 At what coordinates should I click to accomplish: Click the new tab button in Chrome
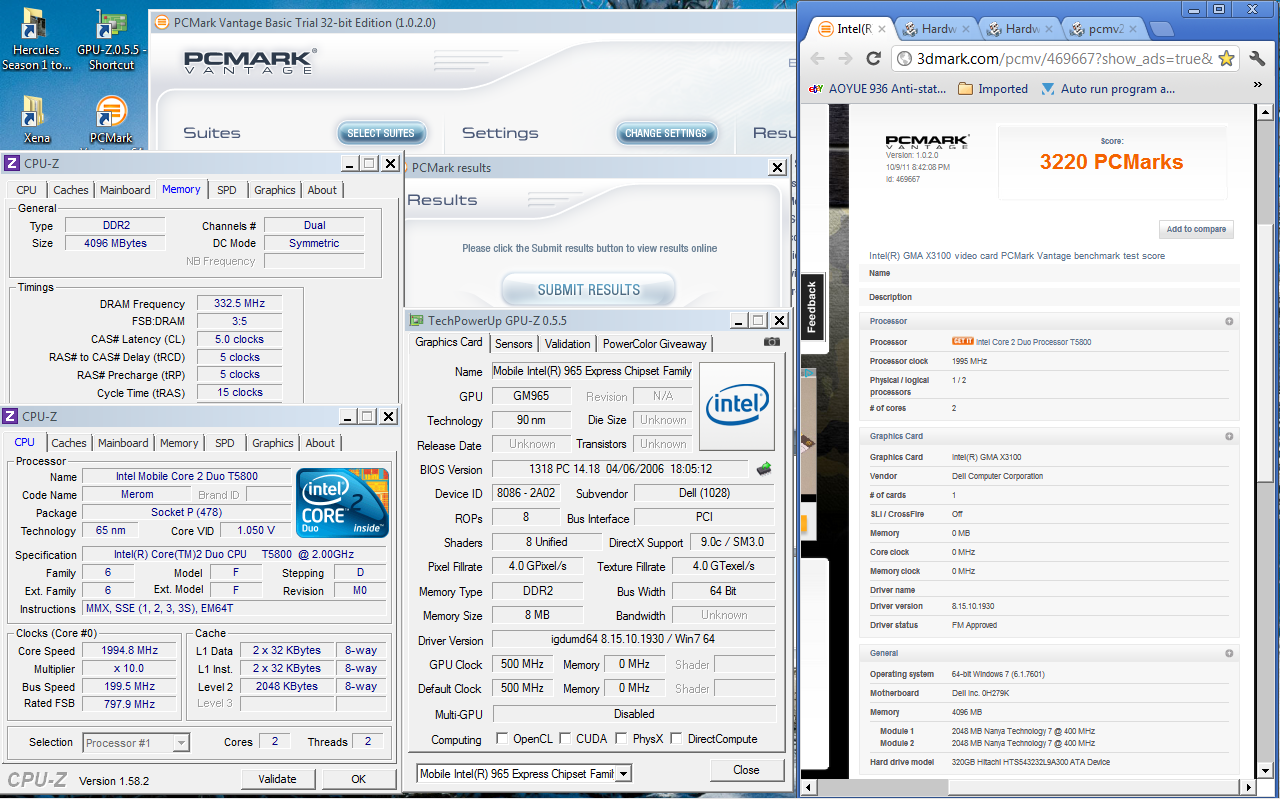[1163, 30]
